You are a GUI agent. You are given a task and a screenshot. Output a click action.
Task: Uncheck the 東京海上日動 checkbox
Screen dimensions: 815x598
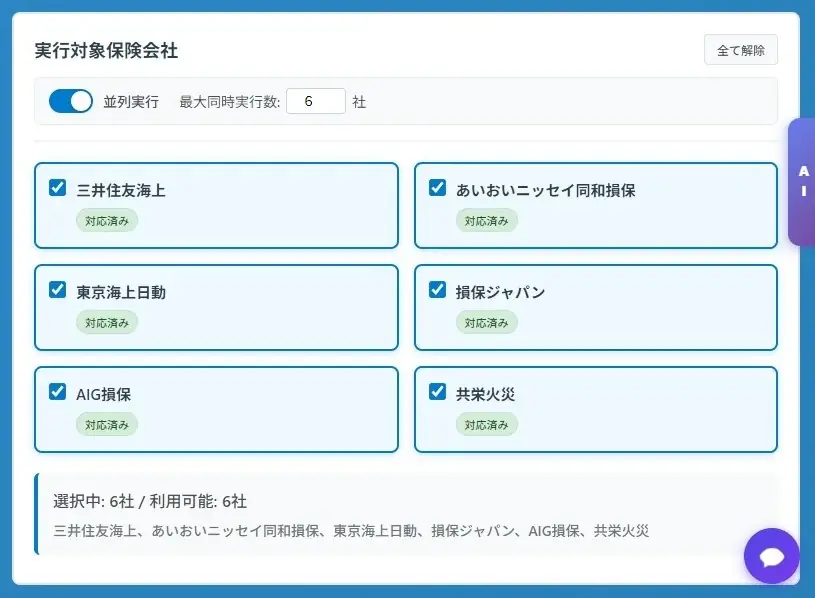(x=57, y=289)
